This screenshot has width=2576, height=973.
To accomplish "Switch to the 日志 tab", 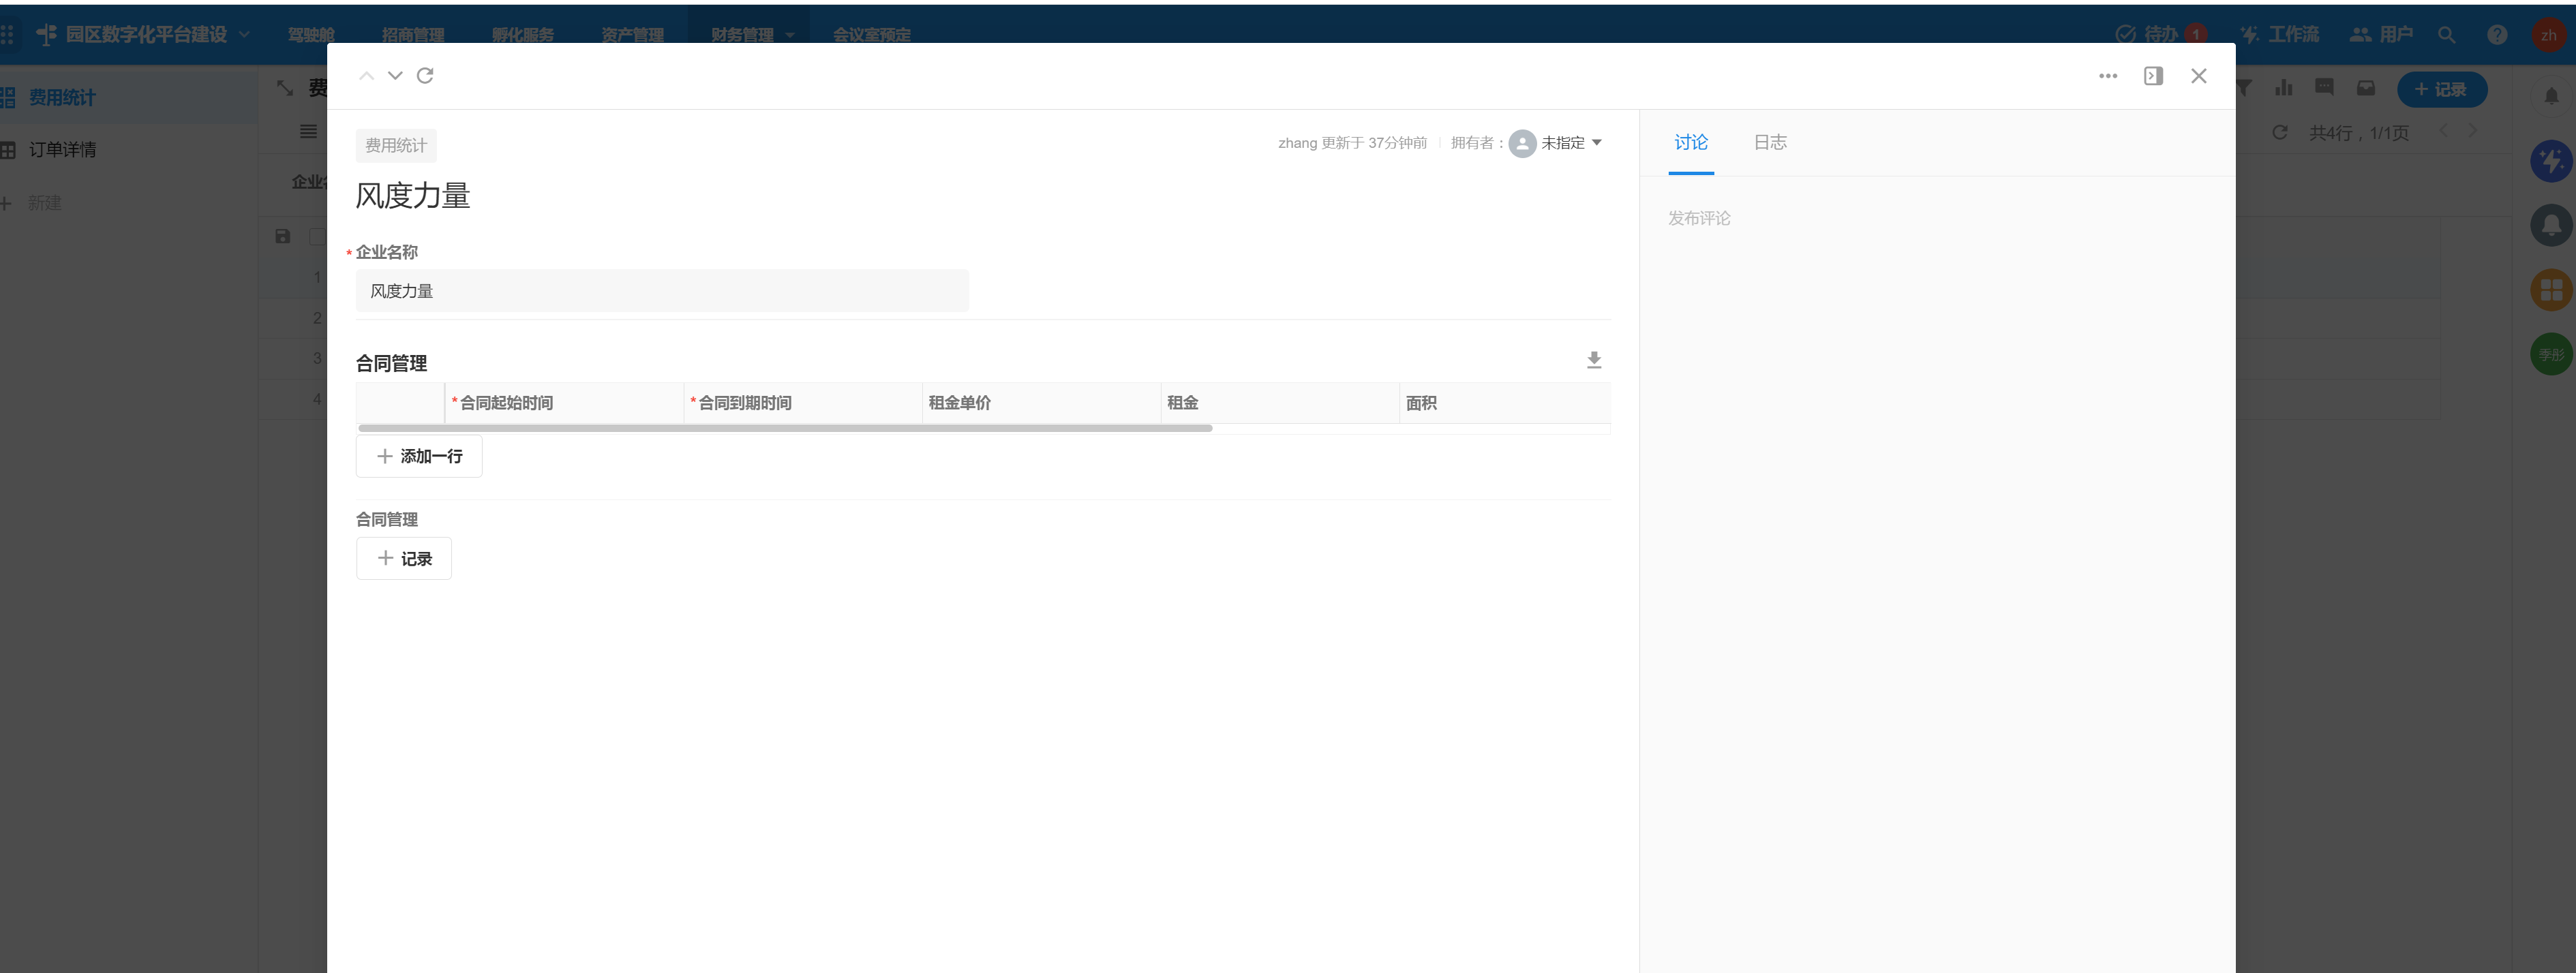I will [x=1770, y=143].
